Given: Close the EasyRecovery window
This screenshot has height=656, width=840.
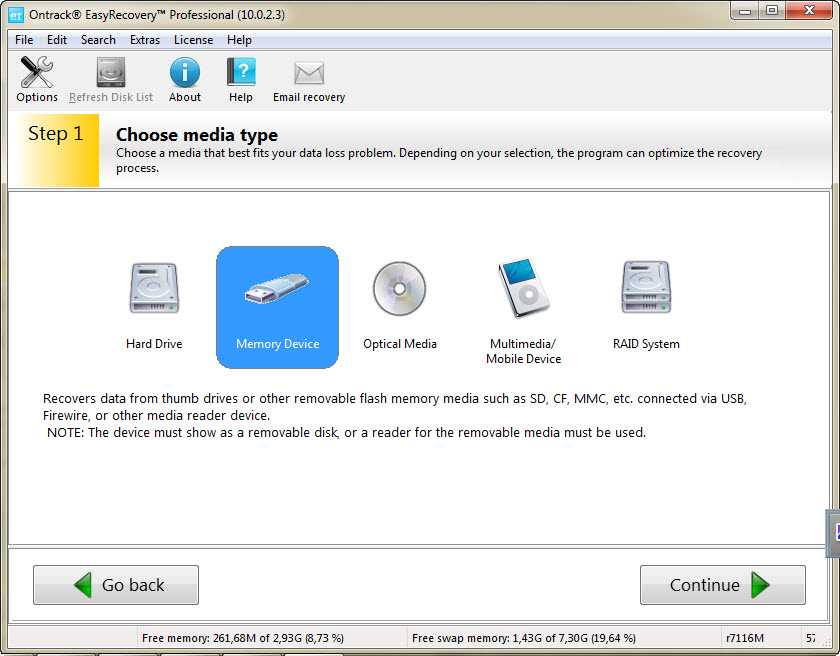Looking at the screenshot, I should (810, 11).
